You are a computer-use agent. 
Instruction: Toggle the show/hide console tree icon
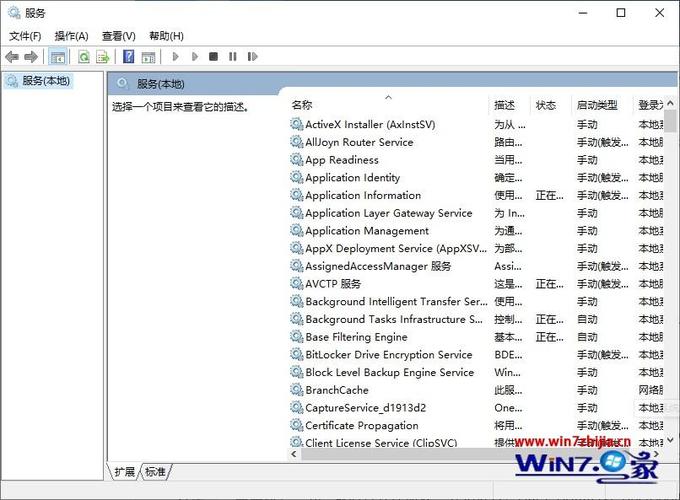pyautogui.click(x=58, y=57)
